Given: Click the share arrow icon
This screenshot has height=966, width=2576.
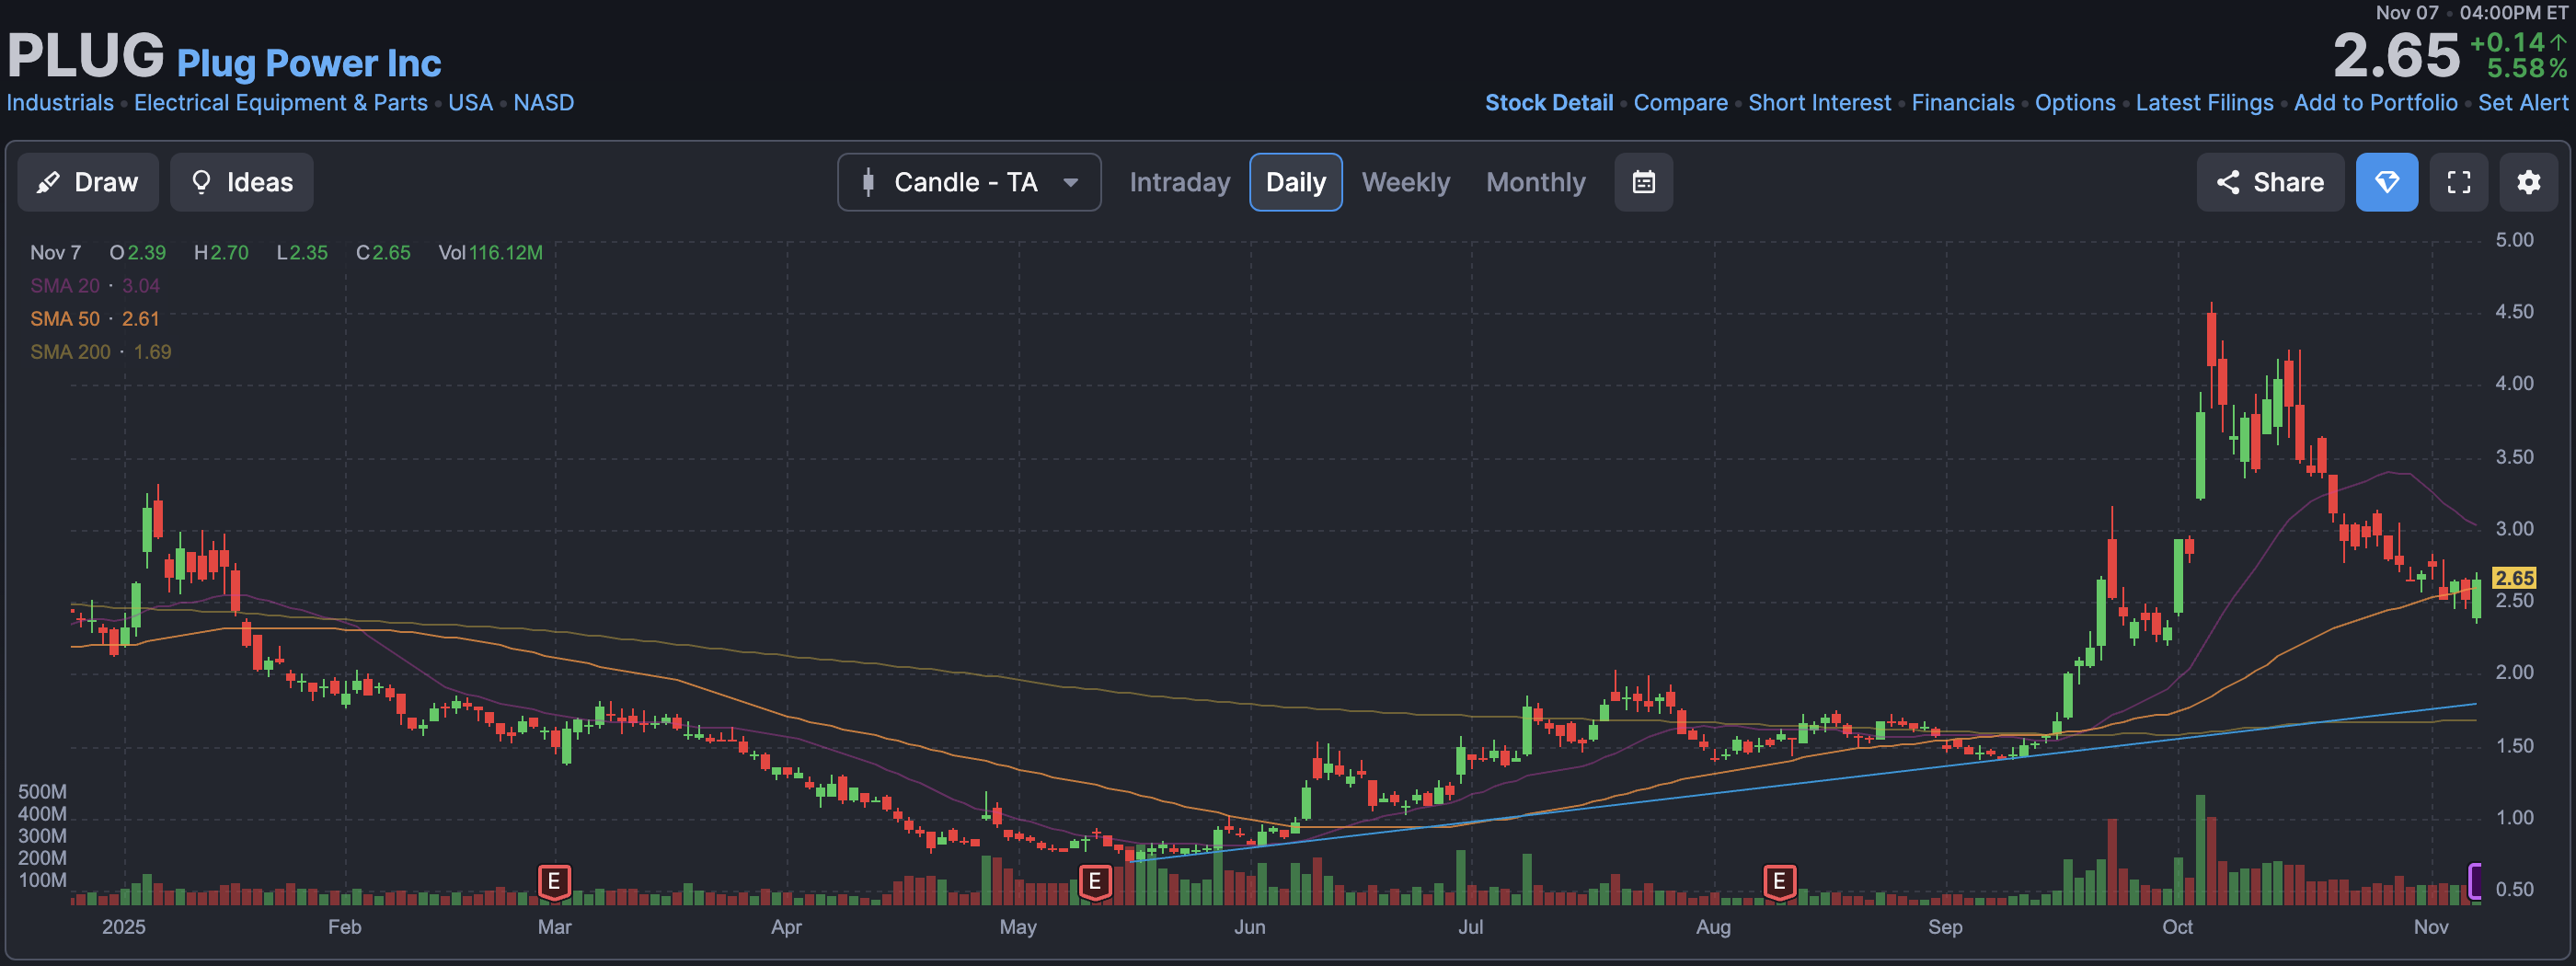Looking at the screenshot, I should [2227, 182].
